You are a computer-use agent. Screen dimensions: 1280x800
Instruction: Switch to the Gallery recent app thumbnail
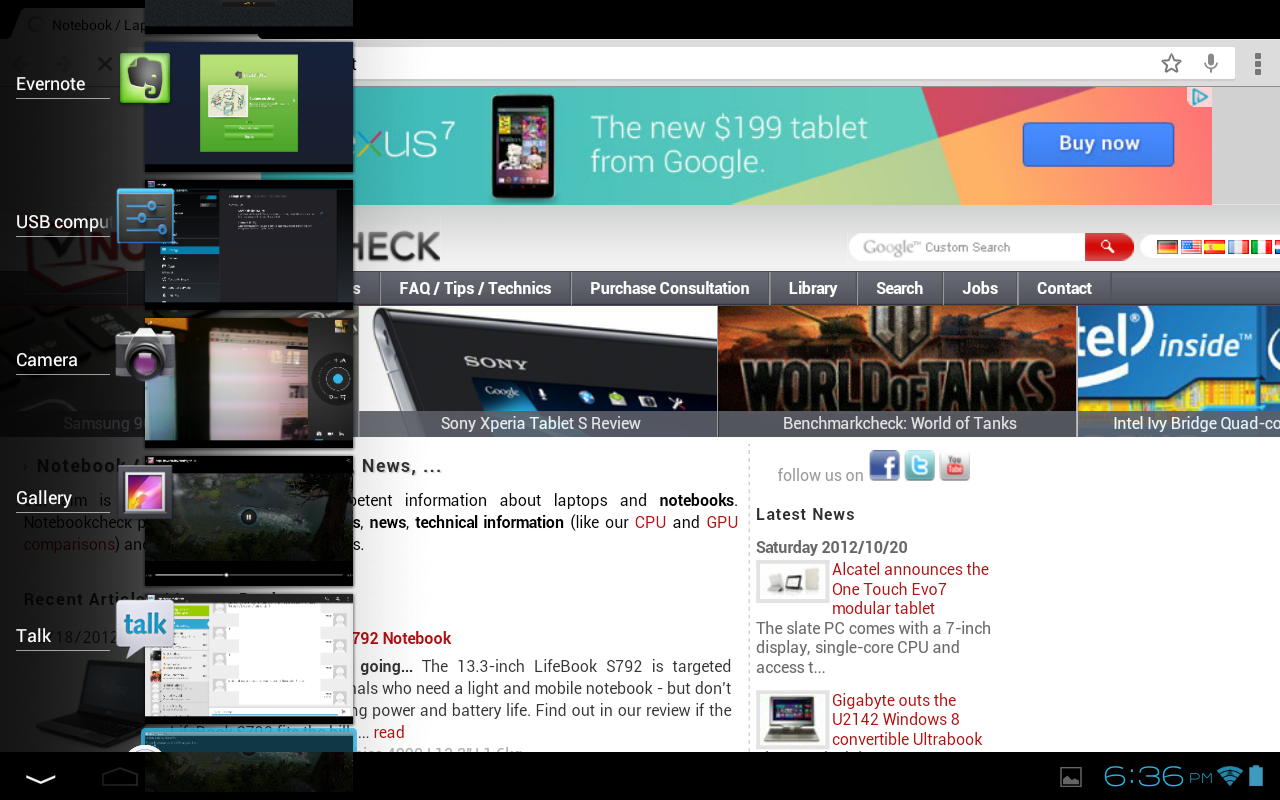pos(249,519)
